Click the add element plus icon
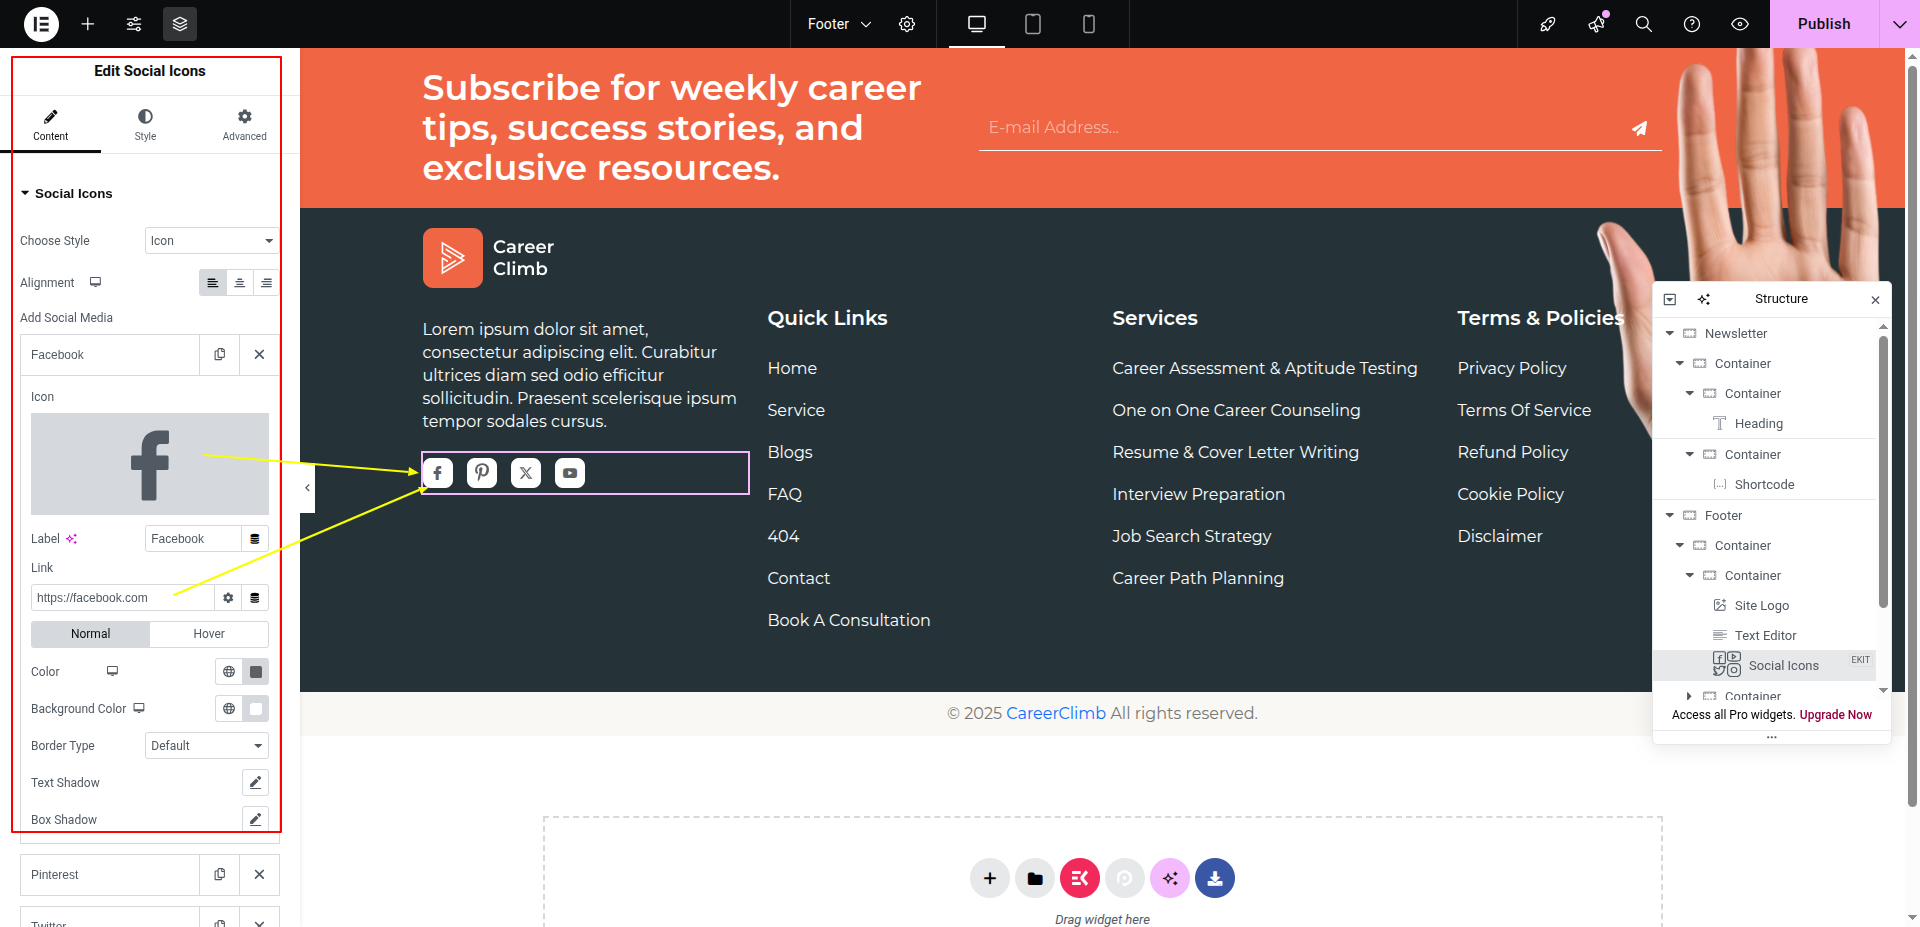This screenshot has width=1920, height=927. (88, 24)
